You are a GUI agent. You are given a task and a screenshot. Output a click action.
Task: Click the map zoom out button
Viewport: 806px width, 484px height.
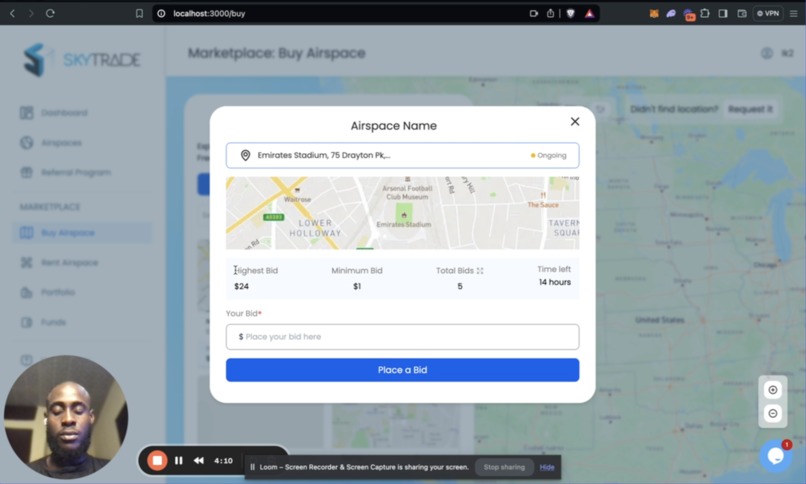(x=773, y=414)
